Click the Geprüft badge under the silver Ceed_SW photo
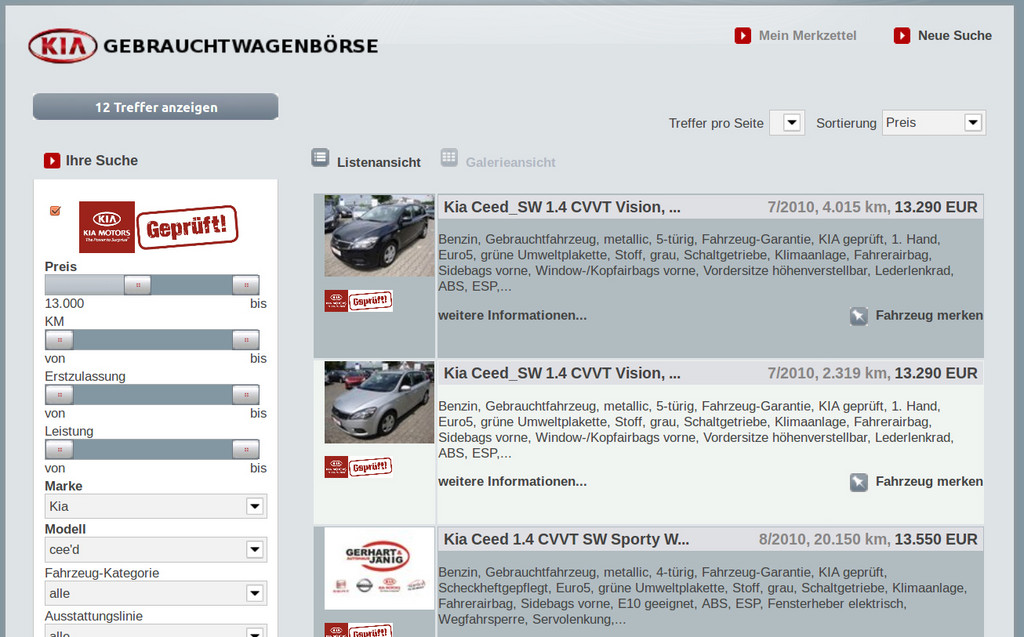This screenshot has height=637, width=1024. tap(359, 466)
